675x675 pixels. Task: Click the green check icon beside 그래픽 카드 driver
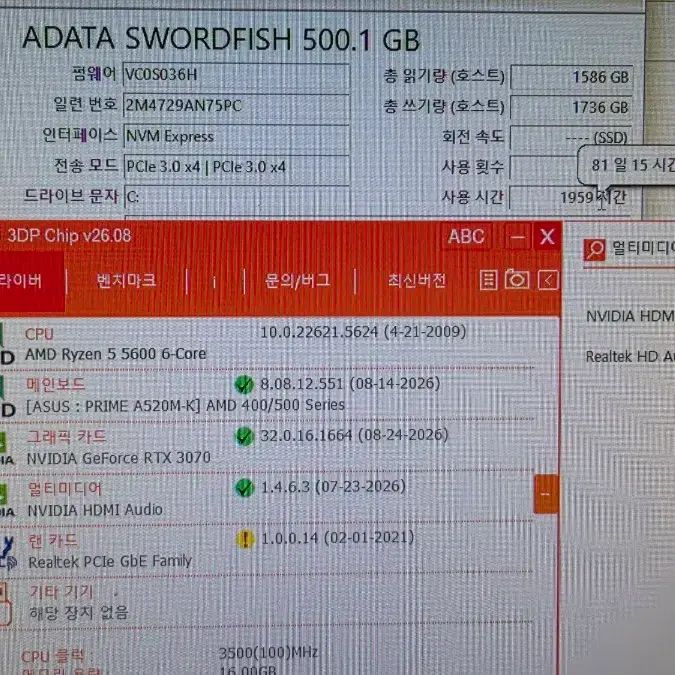point(244,436)
